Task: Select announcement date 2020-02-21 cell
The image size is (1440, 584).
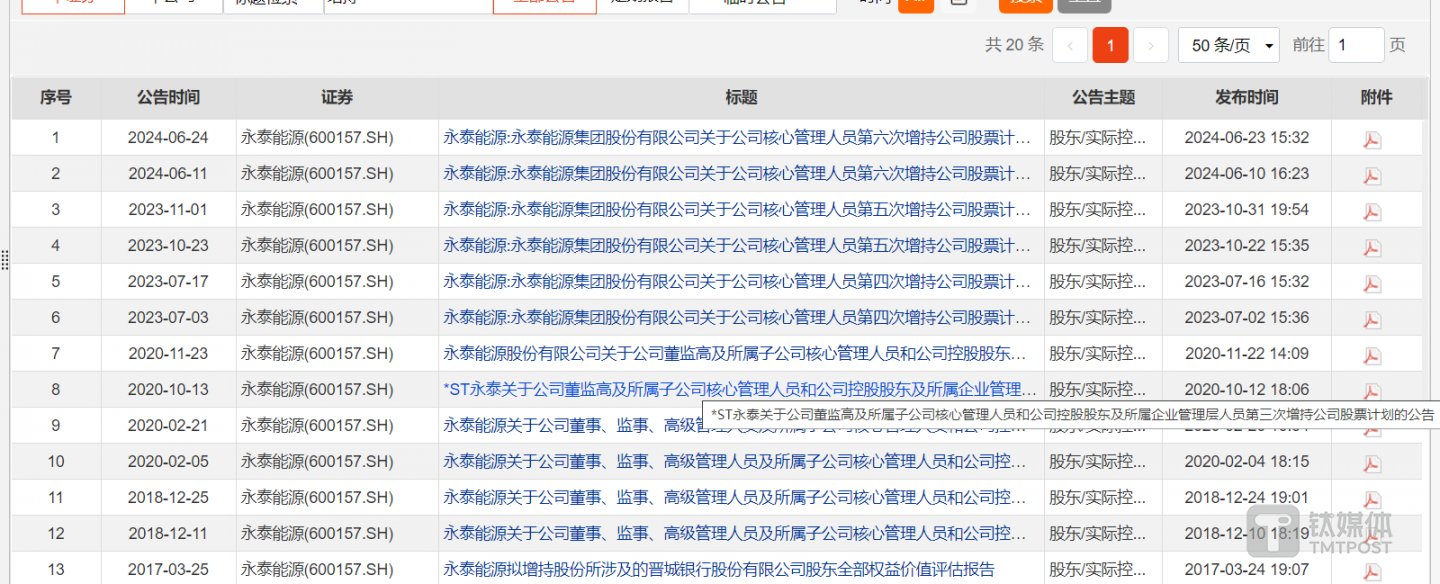Action: [x=168, y=426]
